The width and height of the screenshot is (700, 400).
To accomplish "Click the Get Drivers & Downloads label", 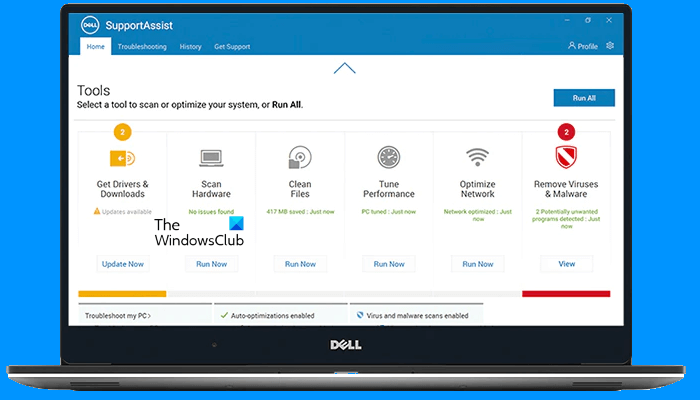I will [x=122, y=189].
